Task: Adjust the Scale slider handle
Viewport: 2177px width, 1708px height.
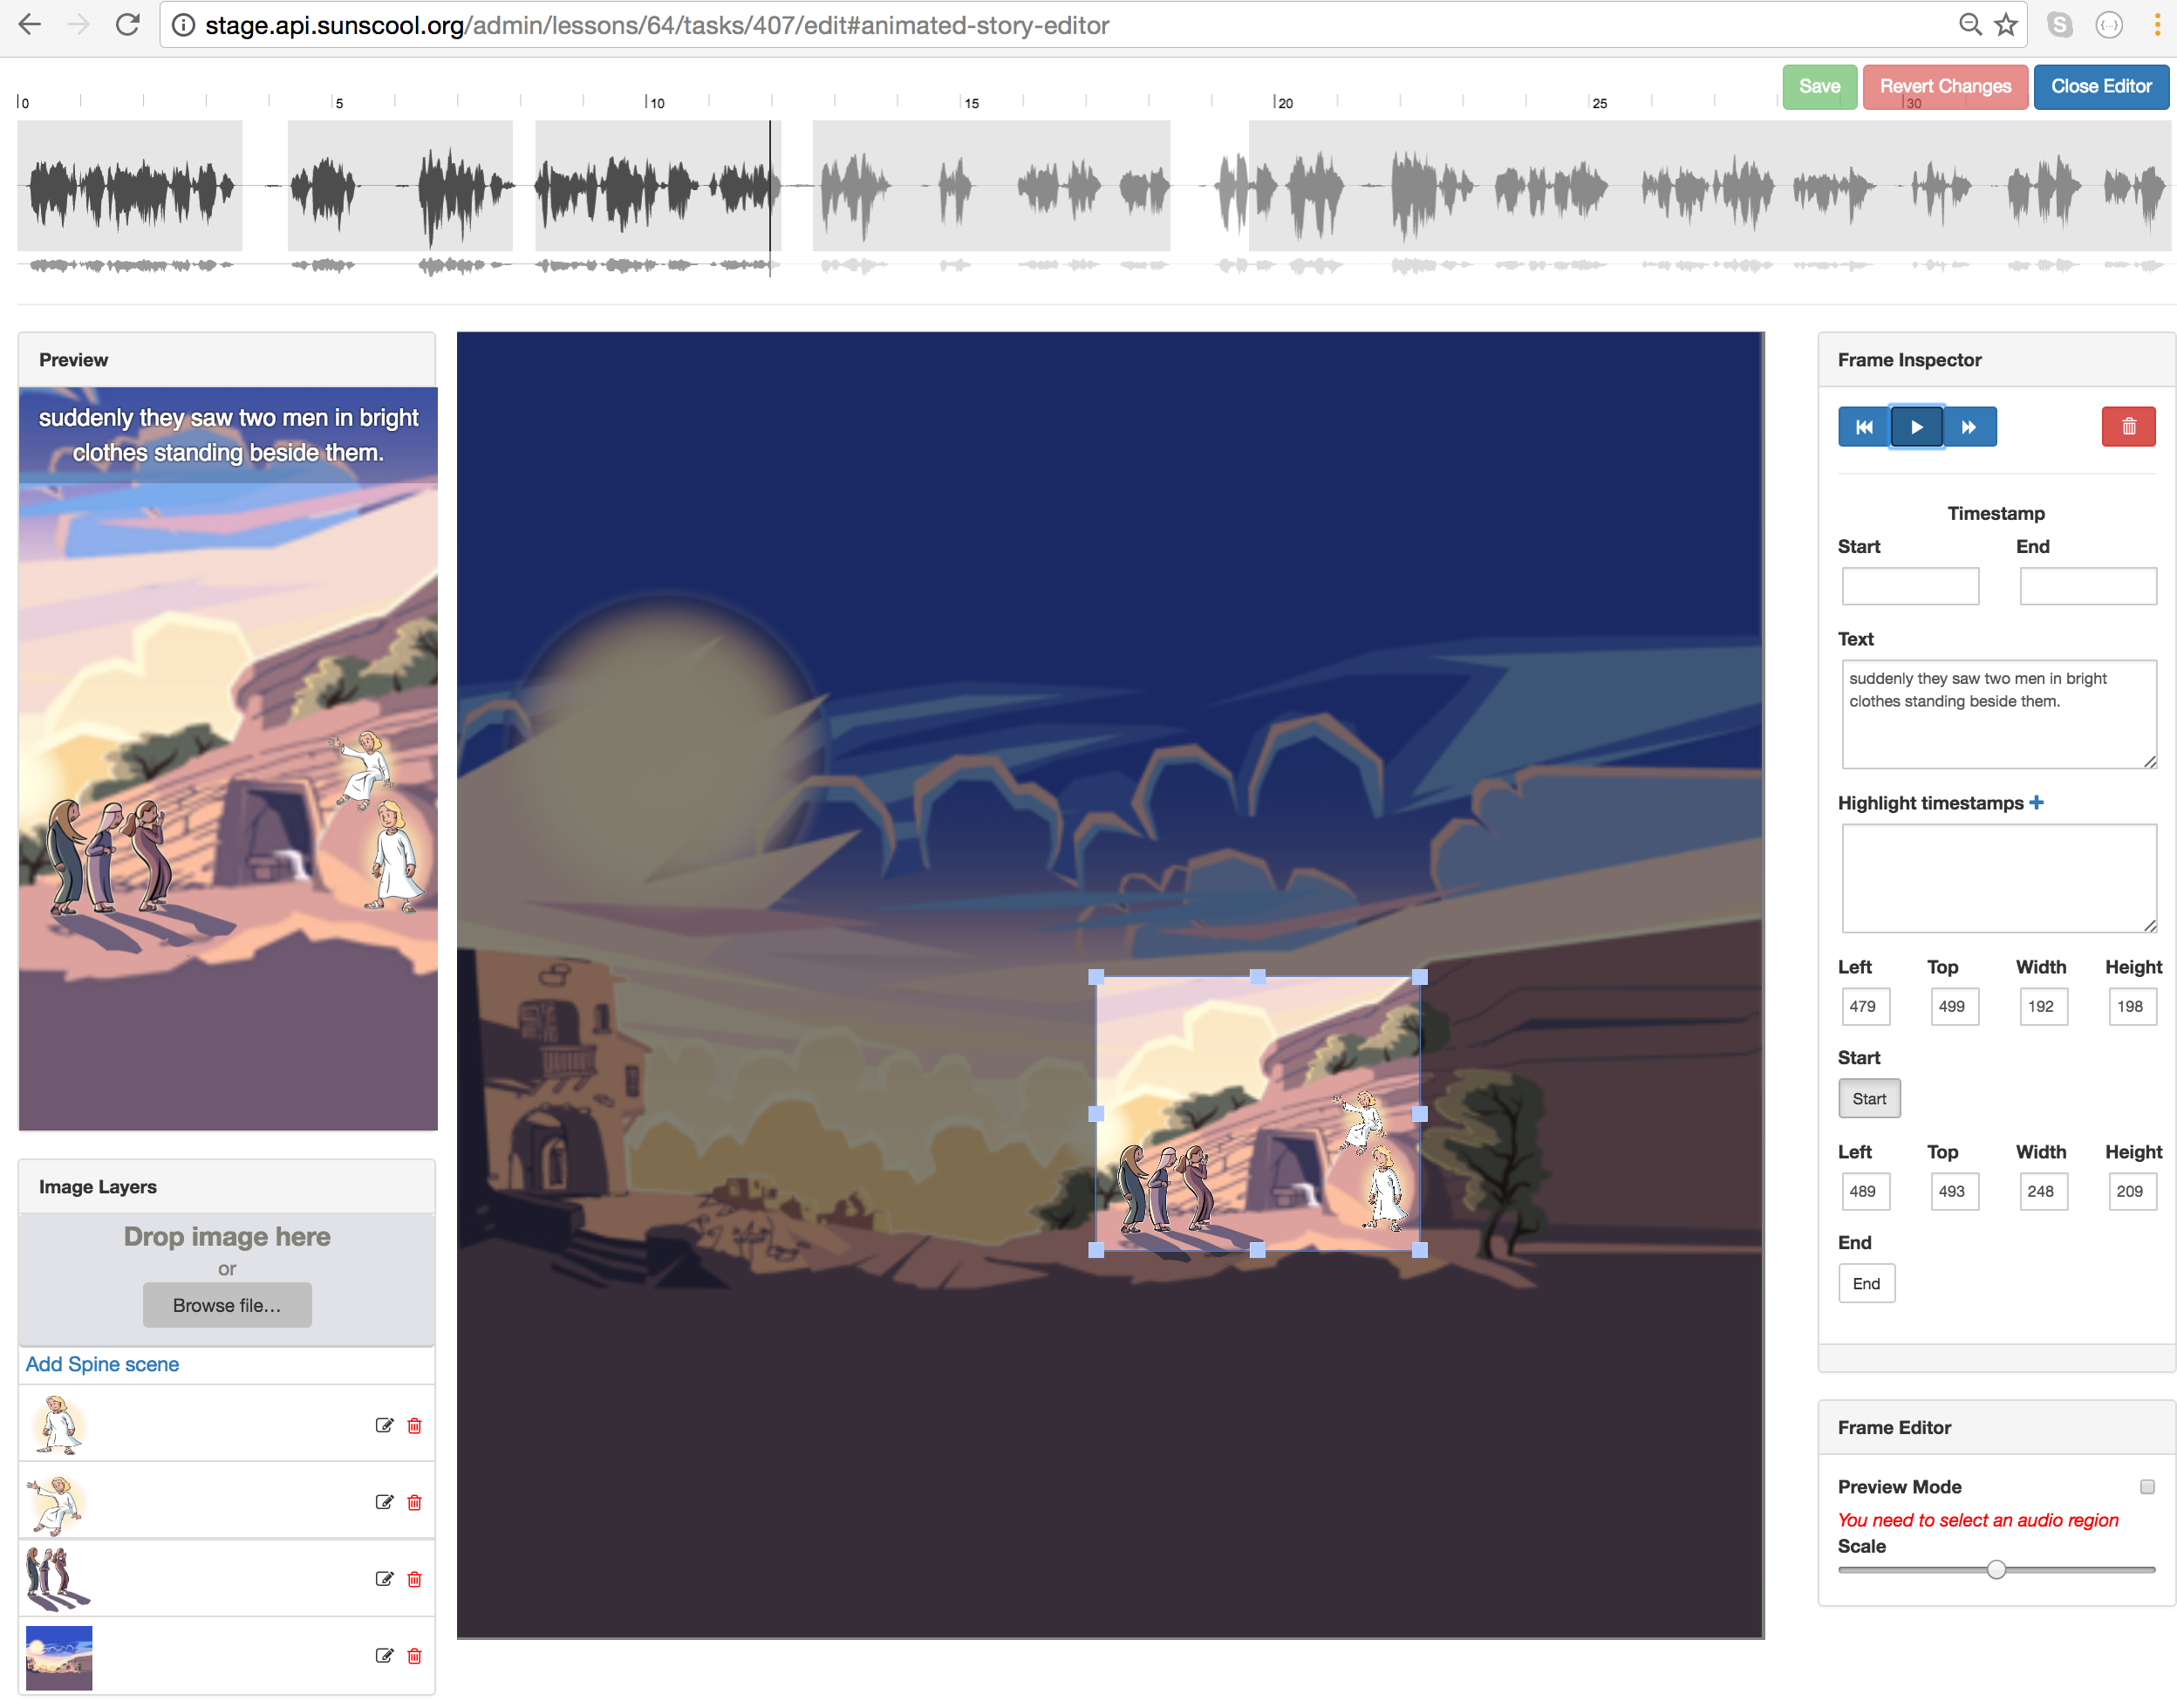Action: pyautogui.click(x=1996, y=1570)
